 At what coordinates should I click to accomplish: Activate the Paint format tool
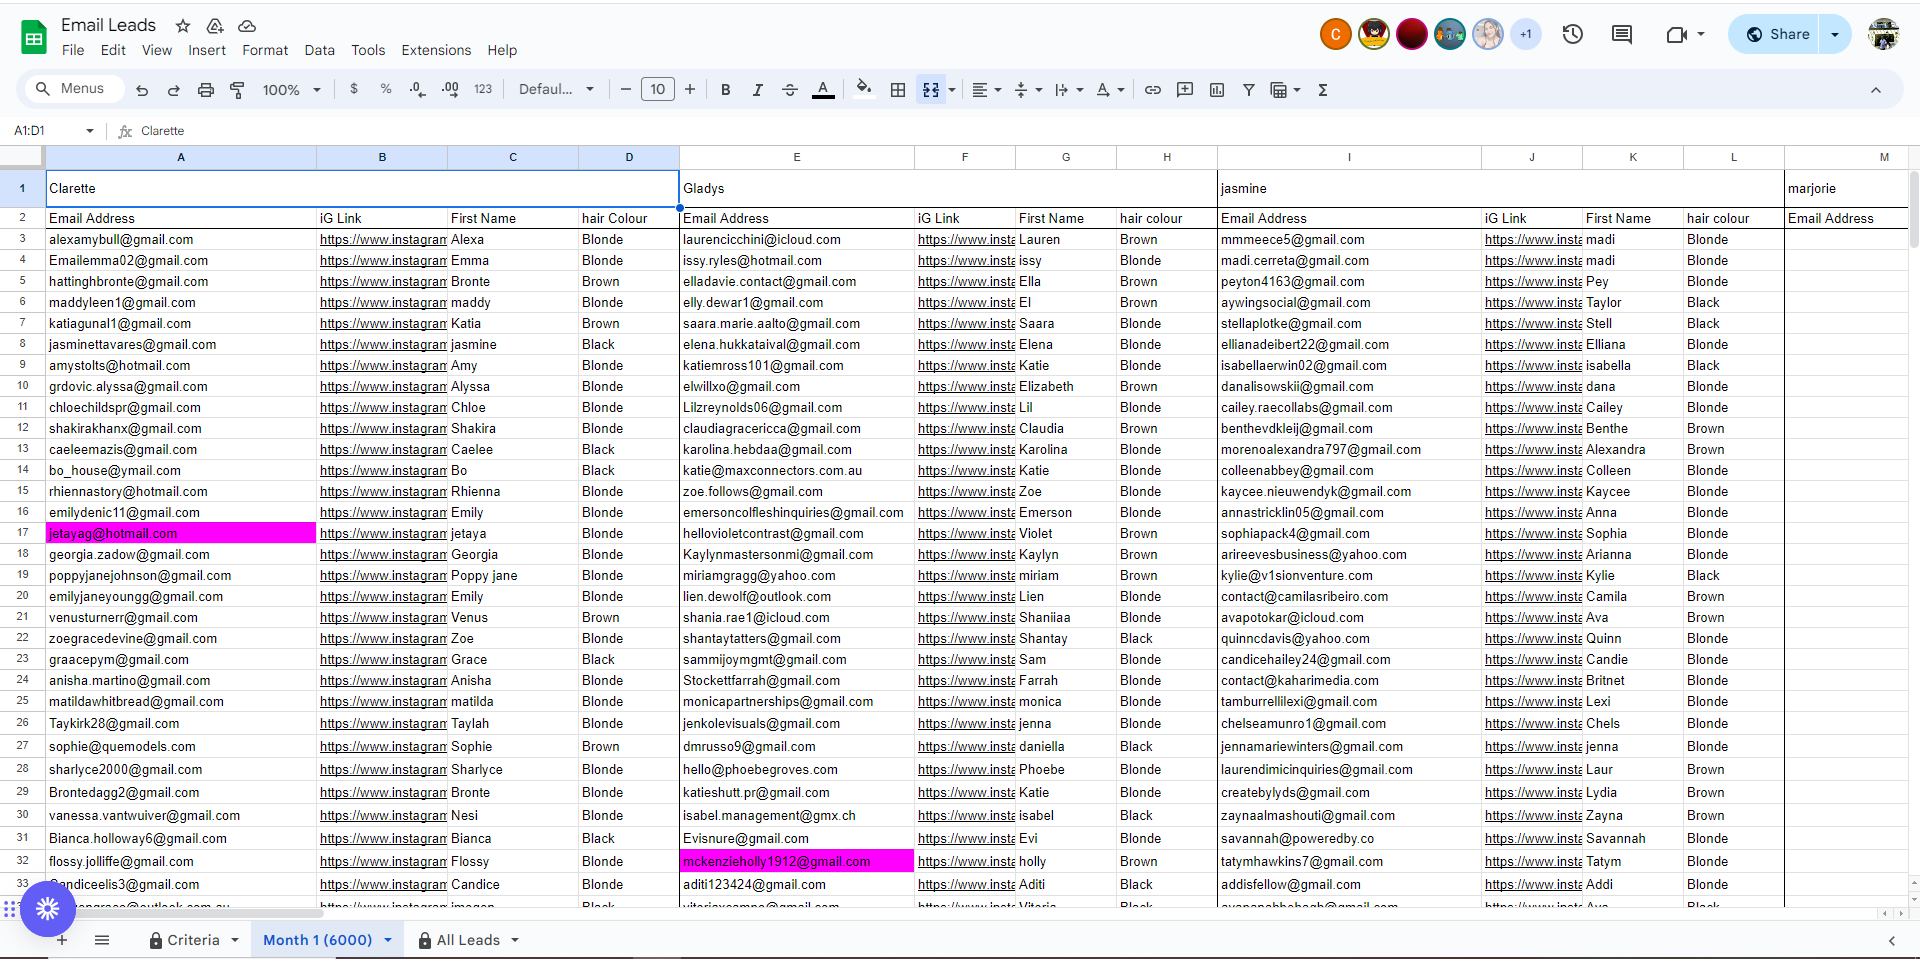(x=238, y=90)
